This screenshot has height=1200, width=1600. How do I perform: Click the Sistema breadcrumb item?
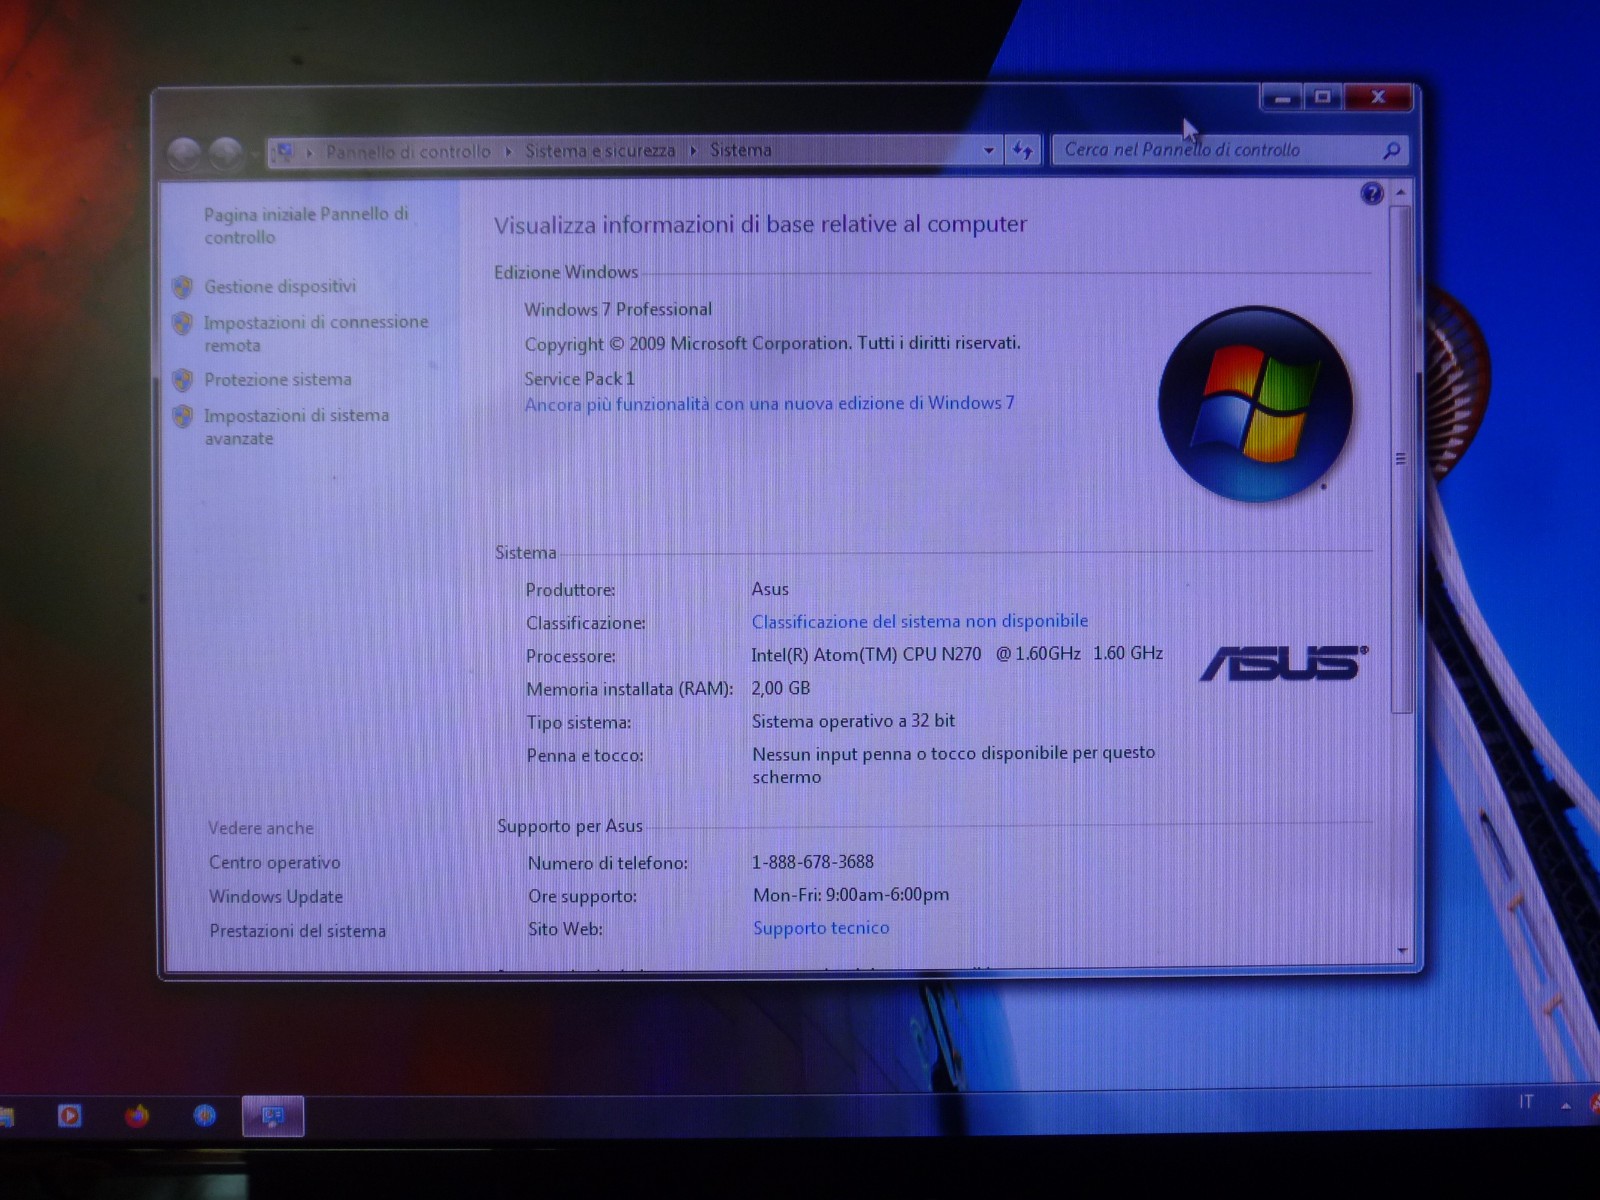click(x=741, y=150)
